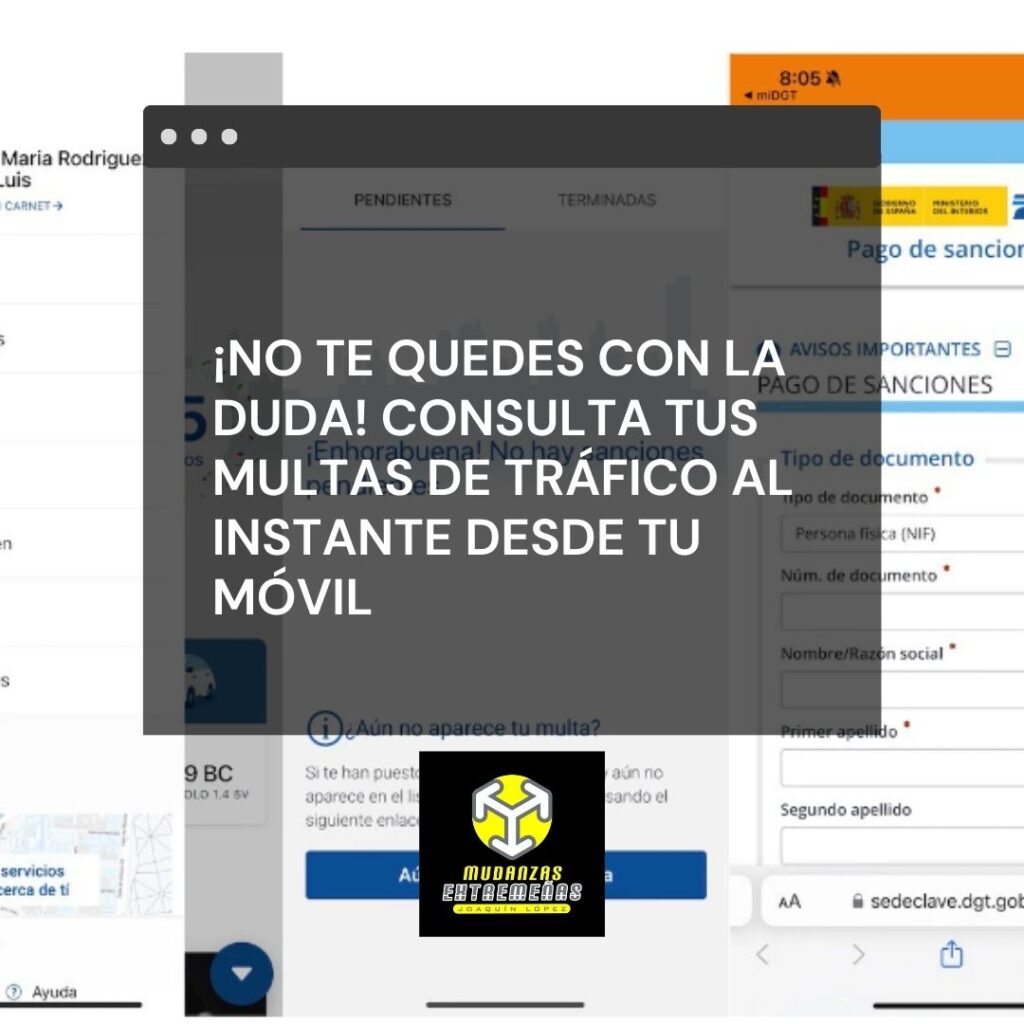Viewport: 1024px width, 1024px height.
Task: Switch to the PENDIENTES tab
Action: (402, 200)
